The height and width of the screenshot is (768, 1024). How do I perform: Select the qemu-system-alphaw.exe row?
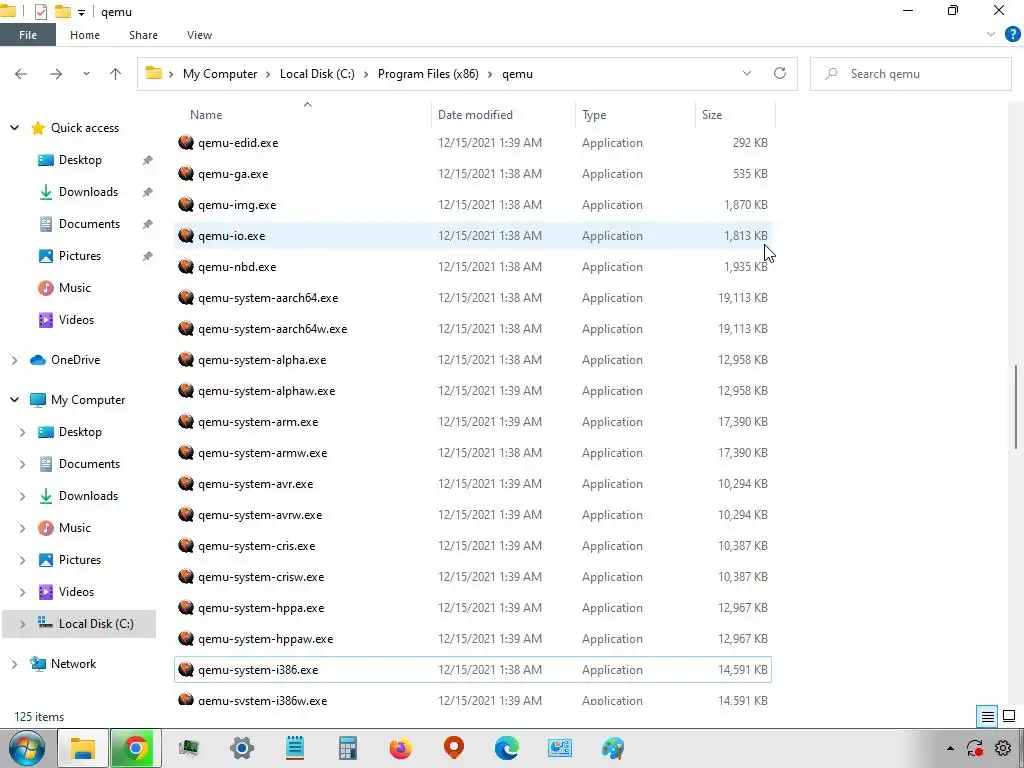pyautogui.click(x=473, y=391)
